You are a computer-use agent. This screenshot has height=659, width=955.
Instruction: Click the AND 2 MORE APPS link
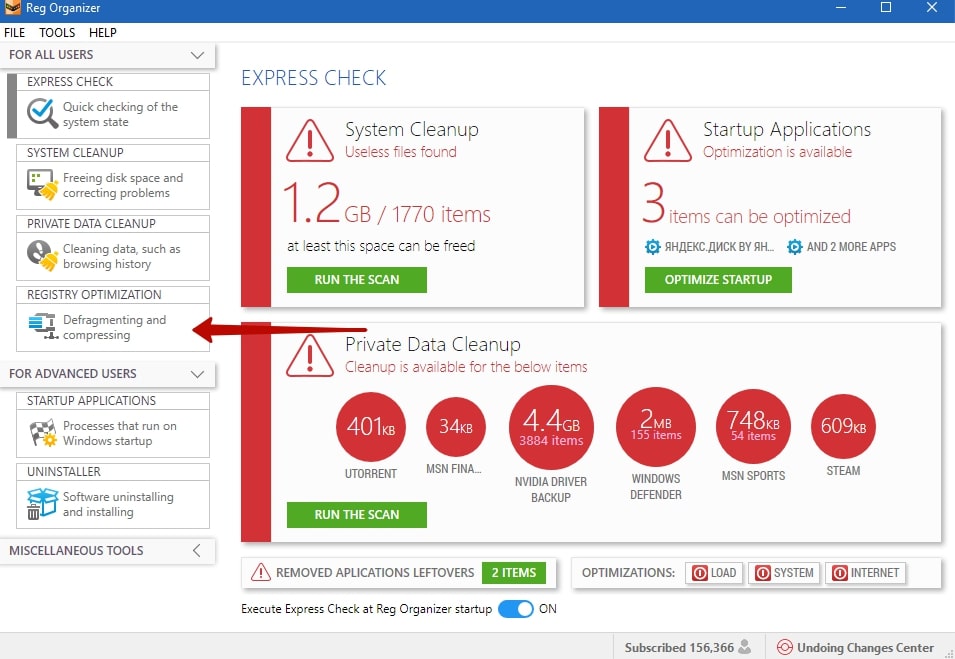851,247
